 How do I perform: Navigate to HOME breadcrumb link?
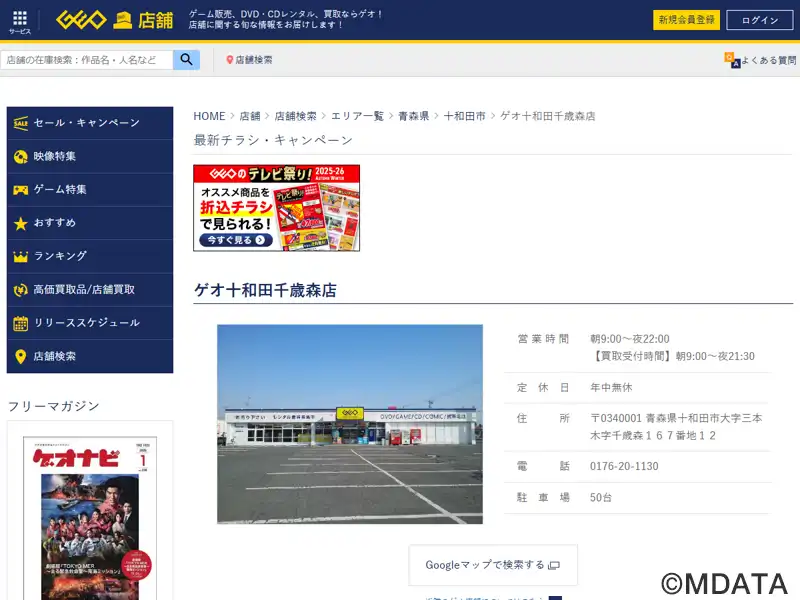point(209,116)
